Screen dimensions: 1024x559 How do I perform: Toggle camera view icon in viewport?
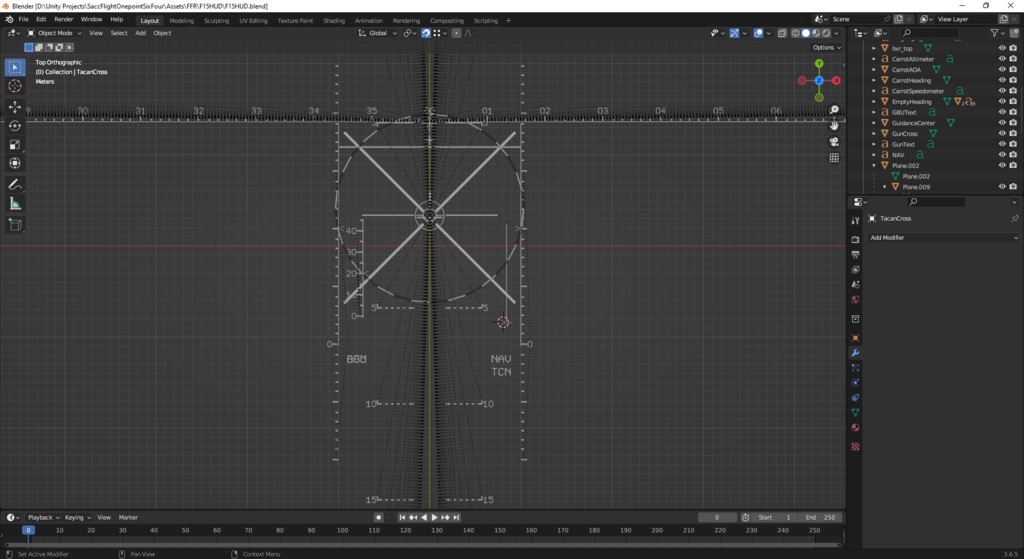(834, 142)
